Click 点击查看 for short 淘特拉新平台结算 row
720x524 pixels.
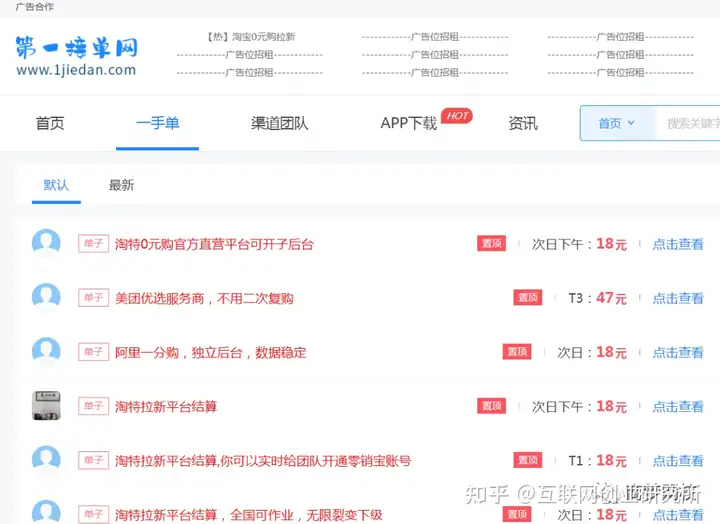[678, 406]
